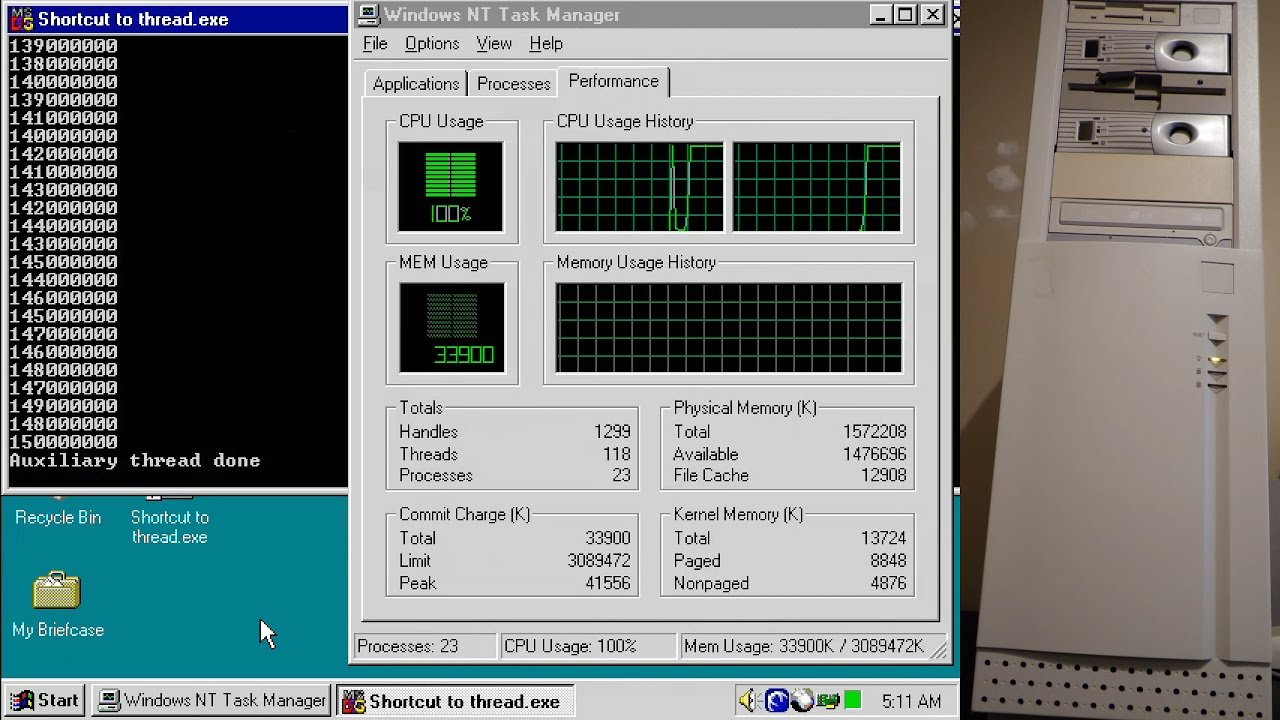The width and height of the screenshot is (1280, 720).
Task: Click the Physical Memory (K) group label
Action: 745,408
